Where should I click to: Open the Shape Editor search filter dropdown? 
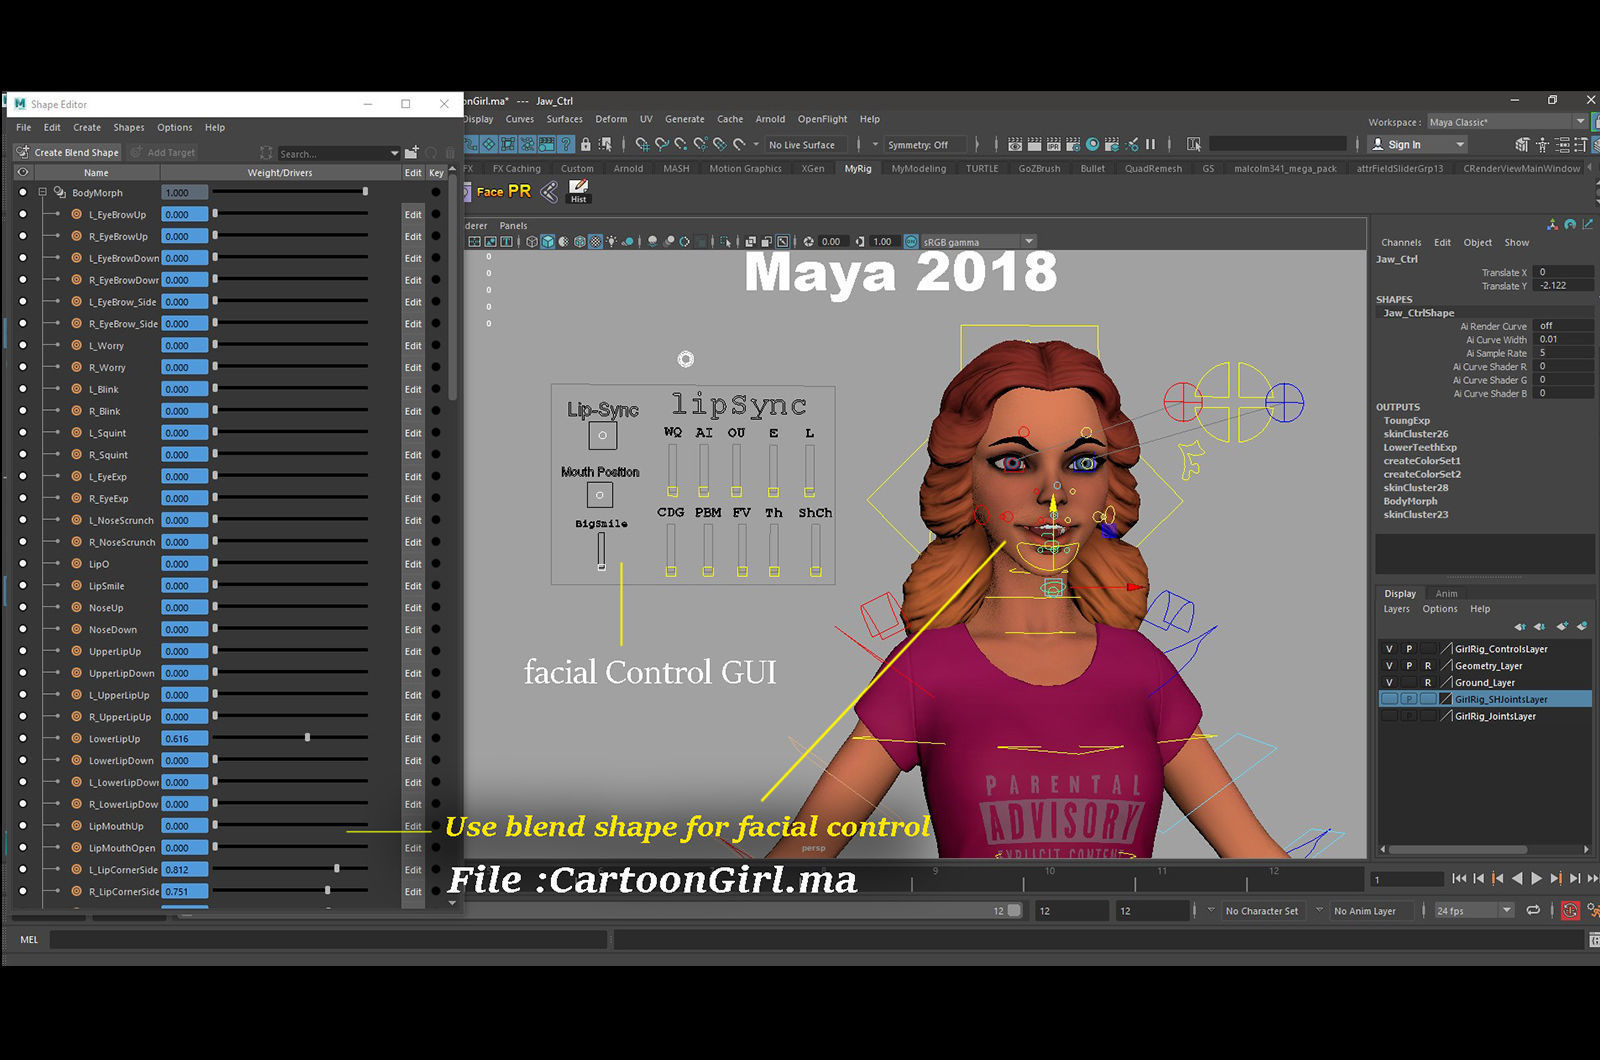click(x=394, y=153)
